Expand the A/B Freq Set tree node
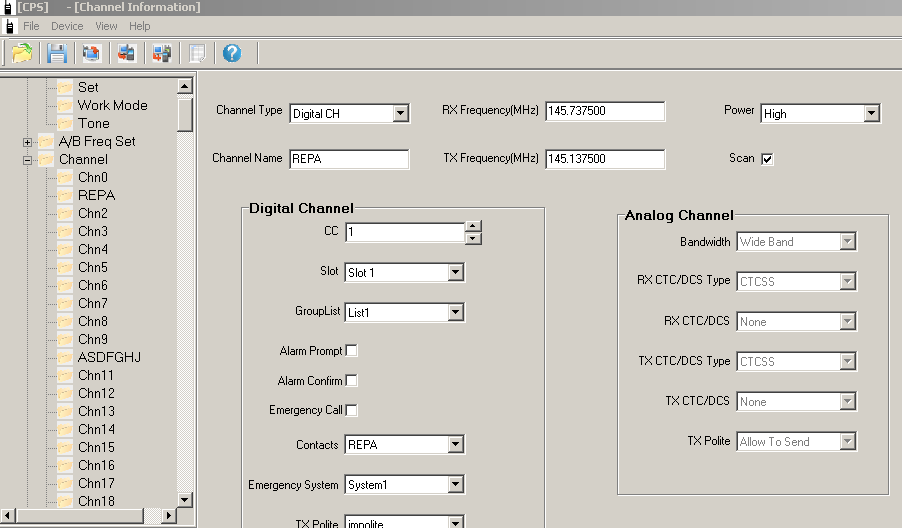 pos(27,142)
